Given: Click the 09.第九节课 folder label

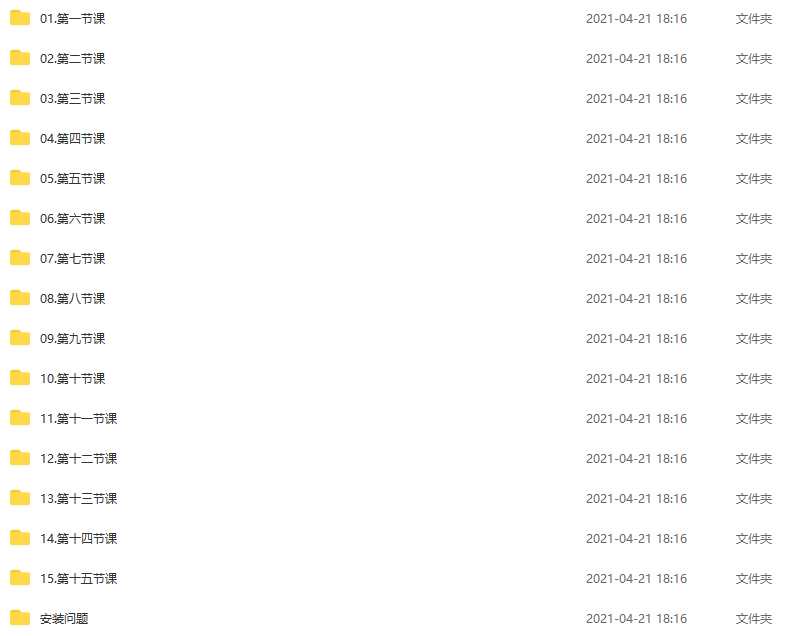Looking at the screenshot, I should [x=73, y=339].
